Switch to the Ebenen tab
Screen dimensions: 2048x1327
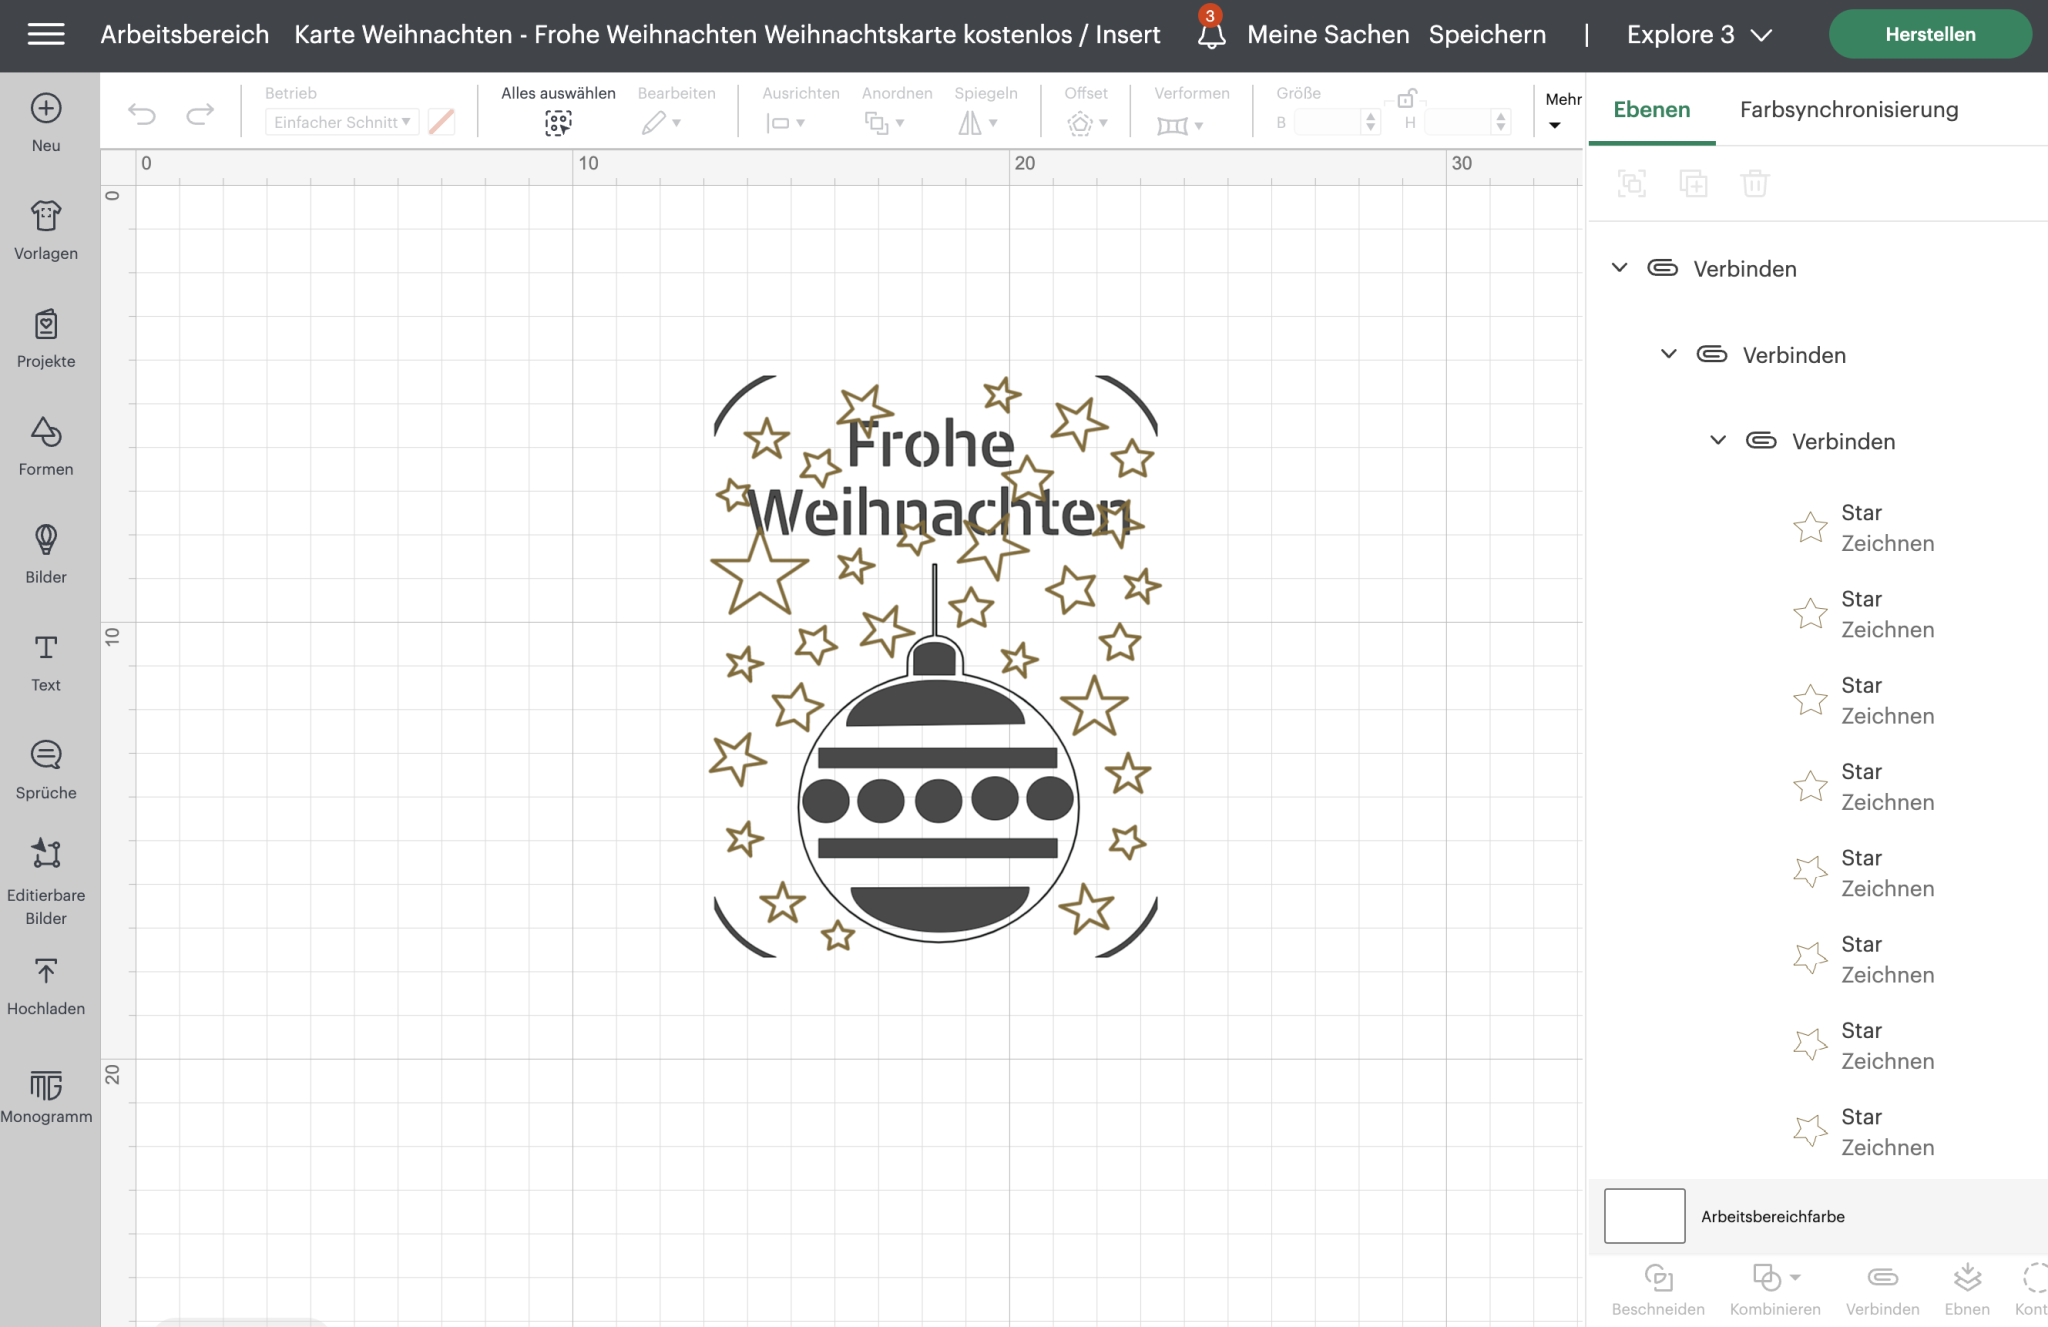tap(1652, 109)
